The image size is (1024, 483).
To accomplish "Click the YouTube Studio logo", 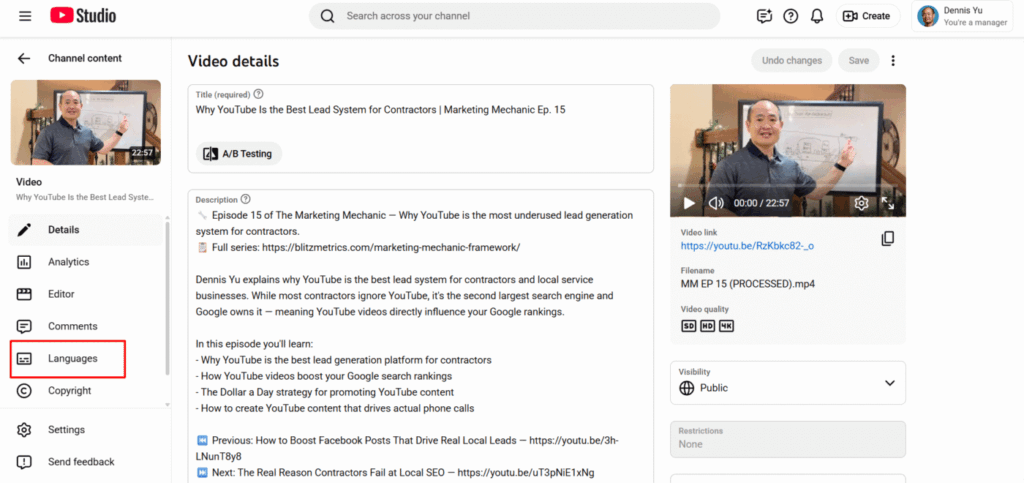I will 83,16.
